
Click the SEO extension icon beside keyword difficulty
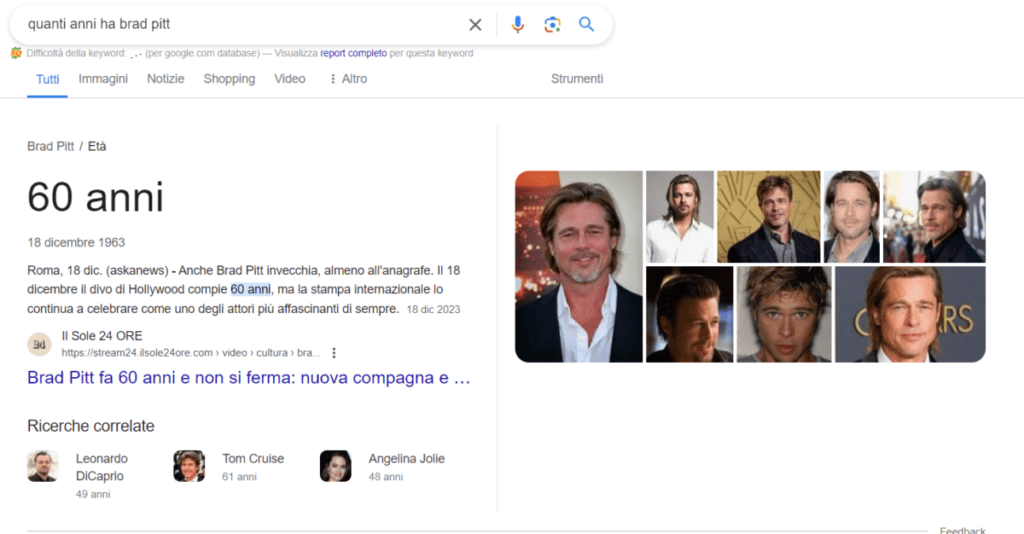click(x=16, y=53)
